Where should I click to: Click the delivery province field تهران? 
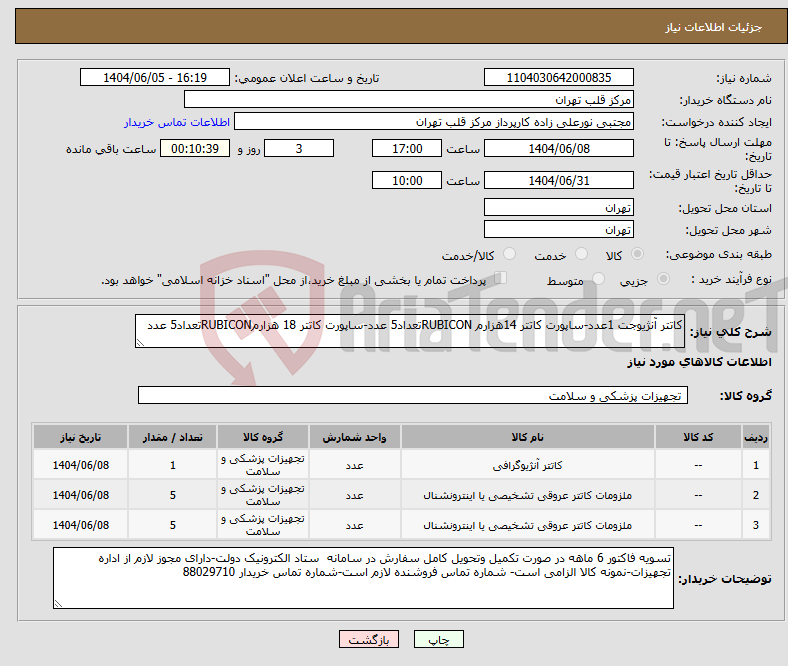pos(558,207)
